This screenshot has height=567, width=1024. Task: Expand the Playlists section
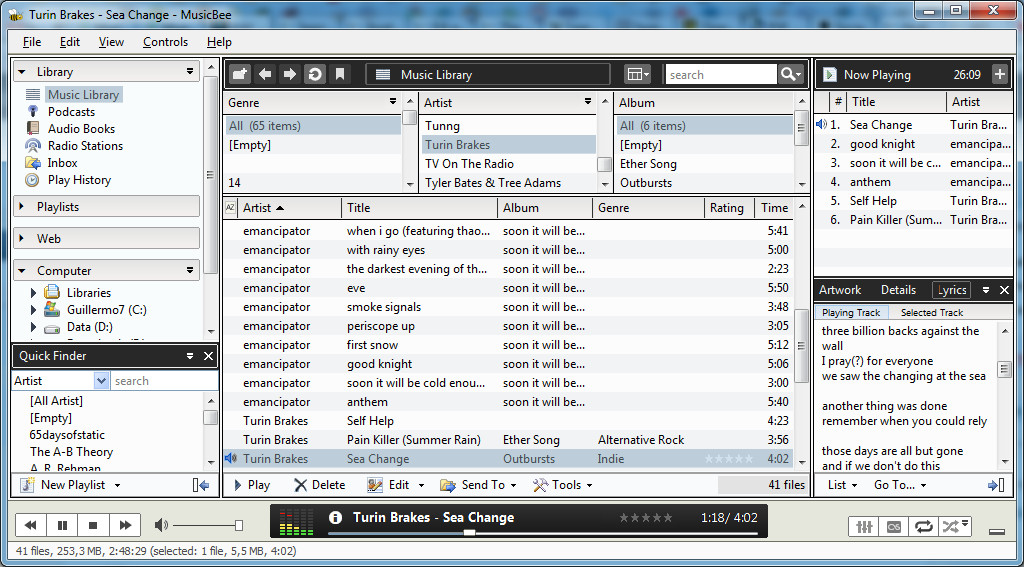(x=22, y=206)
